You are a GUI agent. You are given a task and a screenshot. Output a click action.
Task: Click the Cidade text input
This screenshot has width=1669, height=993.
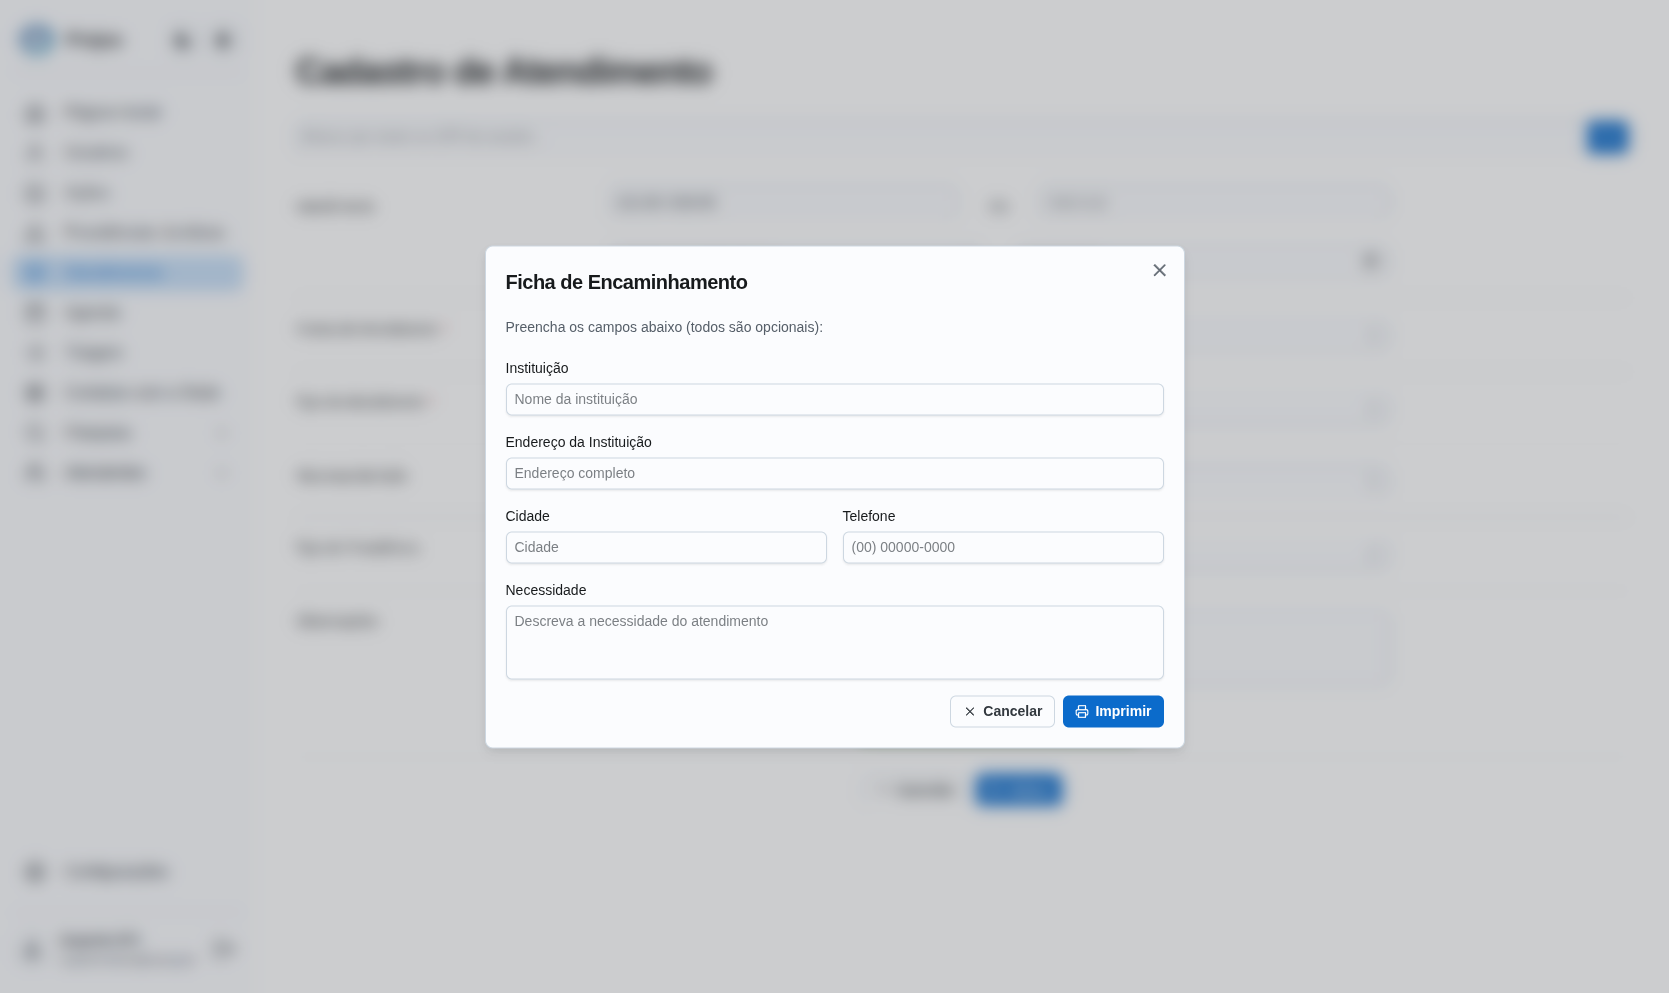pos(666,548)
